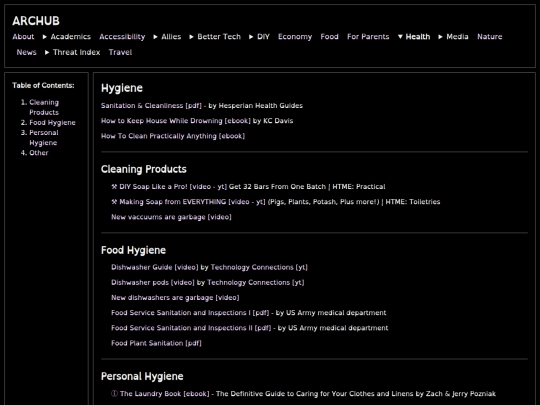Select the Cleaning Products section heading

pyautogui.click(x=144, y=169)
